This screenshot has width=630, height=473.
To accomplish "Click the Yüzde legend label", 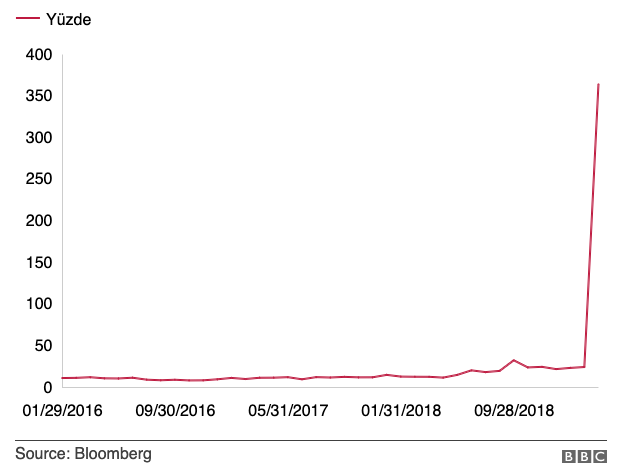I will [x=68, y=19].
